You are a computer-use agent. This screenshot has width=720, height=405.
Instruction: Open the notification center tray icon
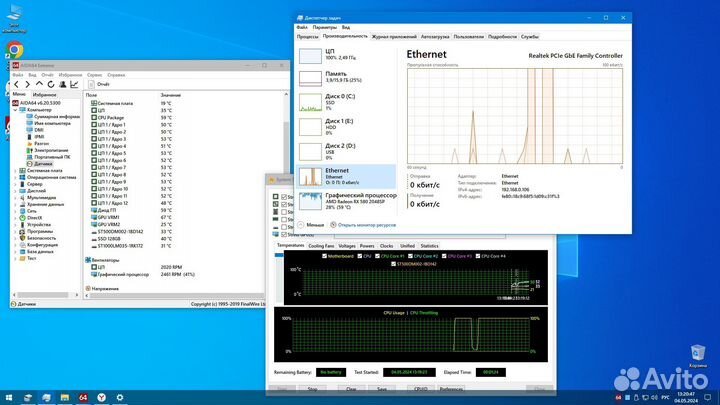pos(708,398)
